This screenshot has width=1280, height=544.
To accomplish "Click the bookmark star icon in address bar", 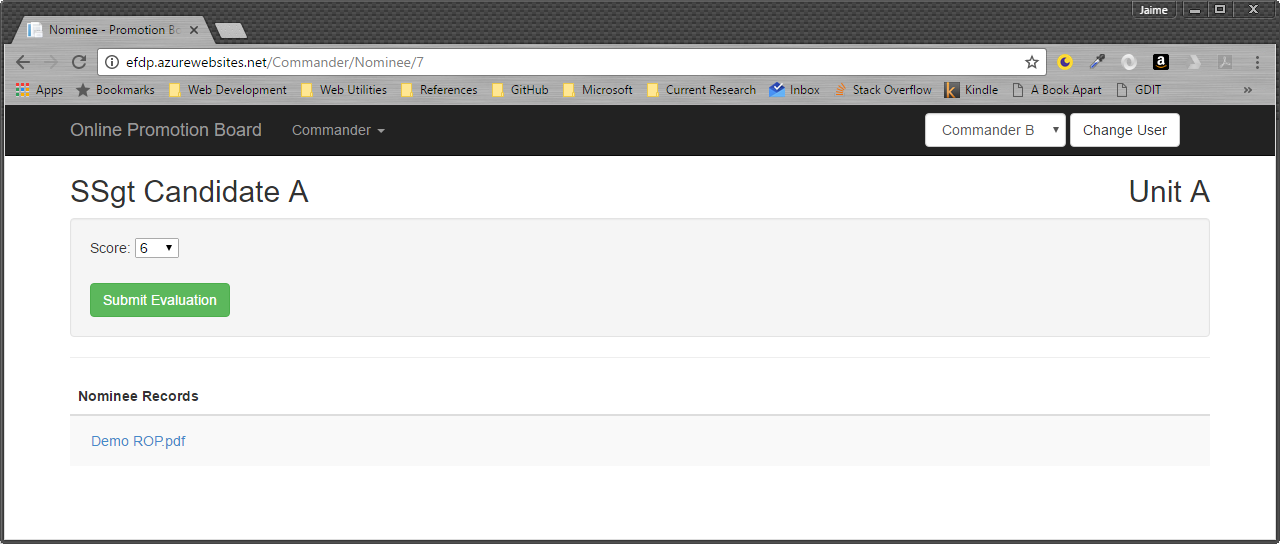I will tap(1031, 62).
